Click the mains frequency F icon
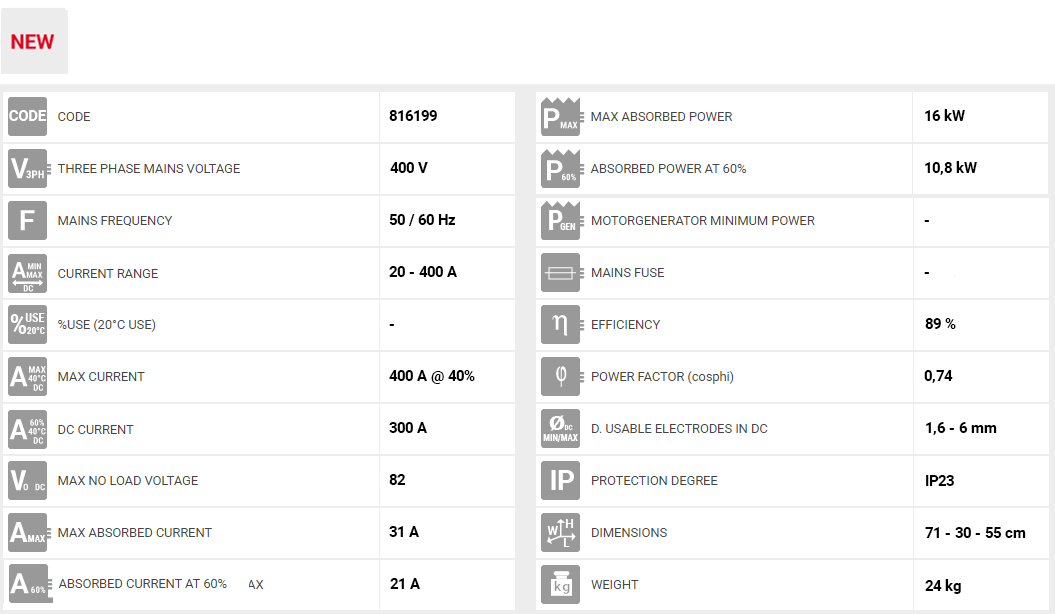 tap(28, 221)
